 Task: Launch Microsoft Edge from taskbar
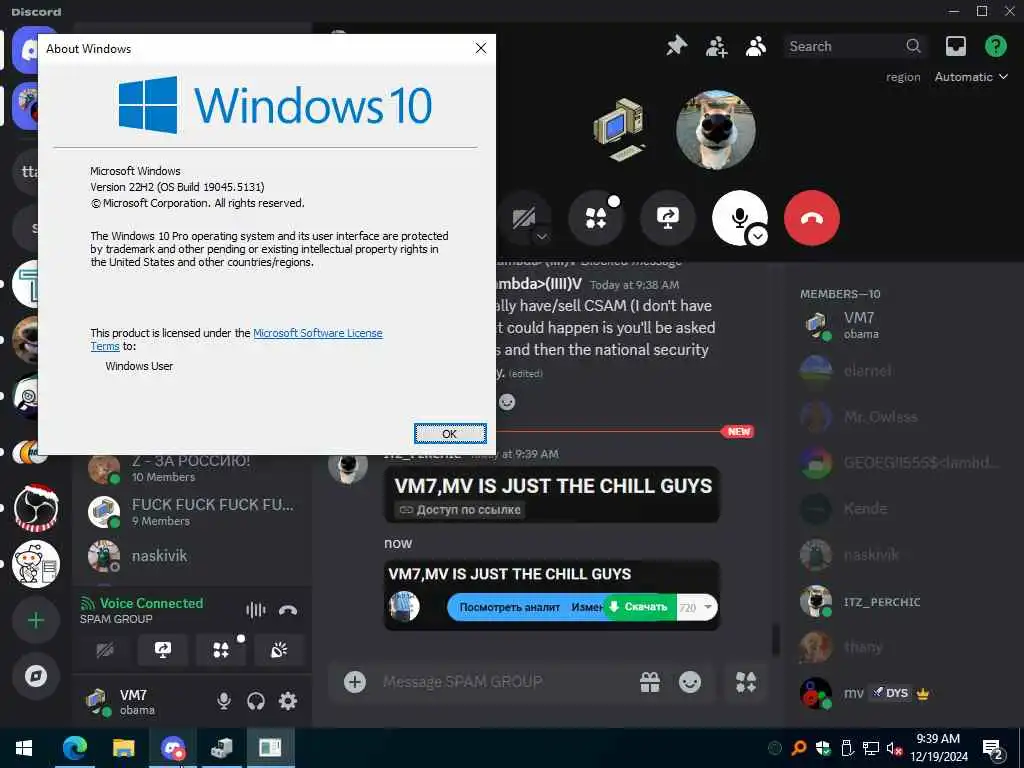tap(74, 748)
